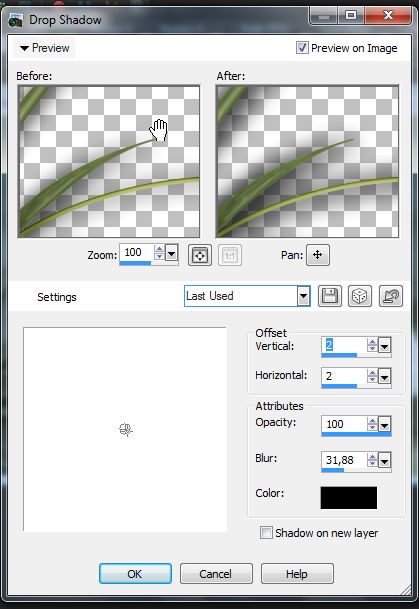
Task: Click the save preset floppy disk icon
Action: (330, 296)
